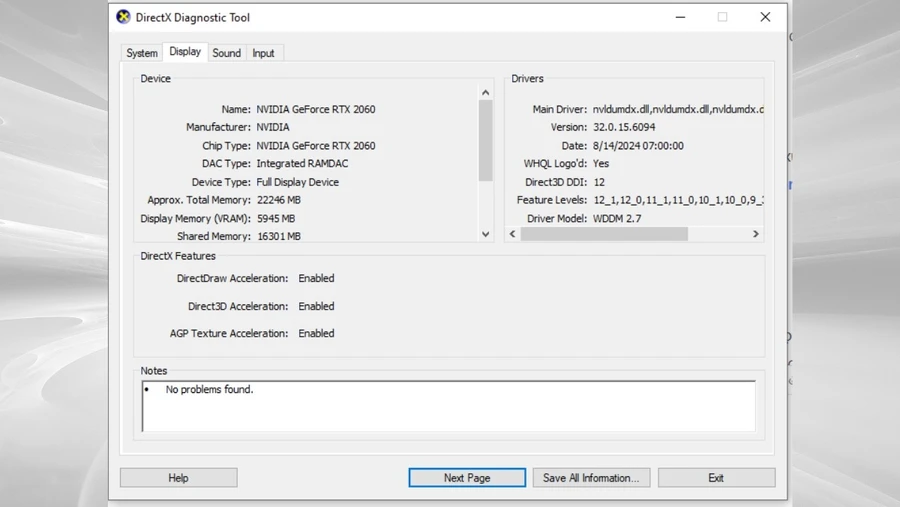Click the Help button
The height and width of the screenshot is (507, 900).
coord(179,478)
